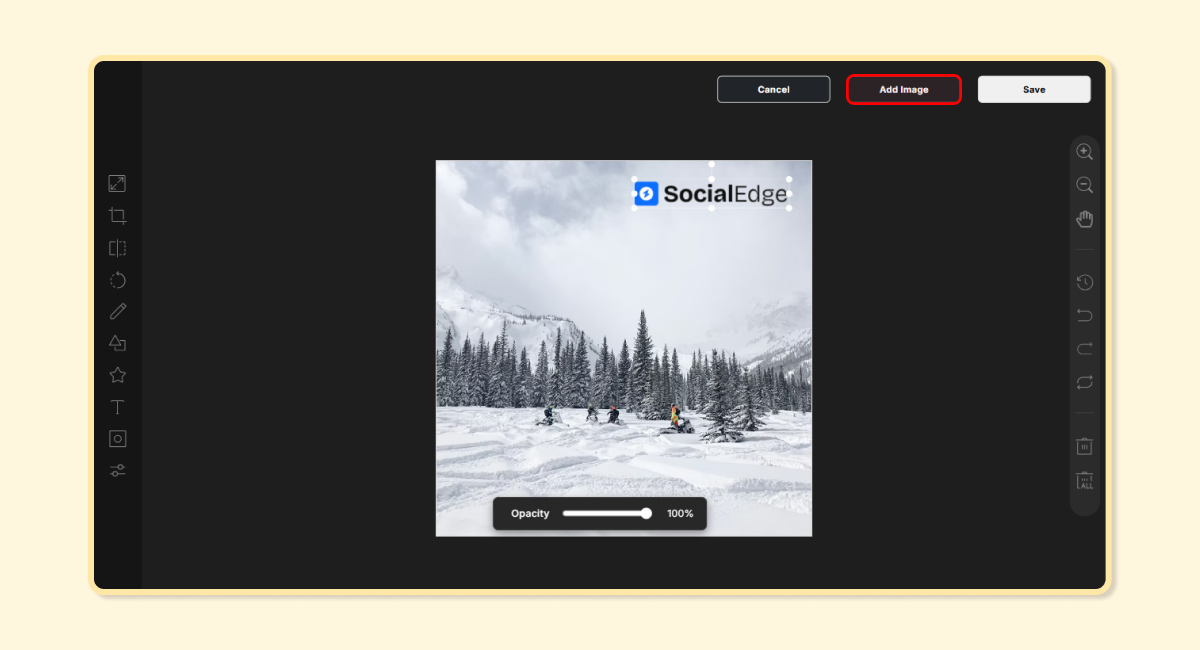Open the Frame tool
Viewport: 1200px width, 650px height.
(117, 438)
